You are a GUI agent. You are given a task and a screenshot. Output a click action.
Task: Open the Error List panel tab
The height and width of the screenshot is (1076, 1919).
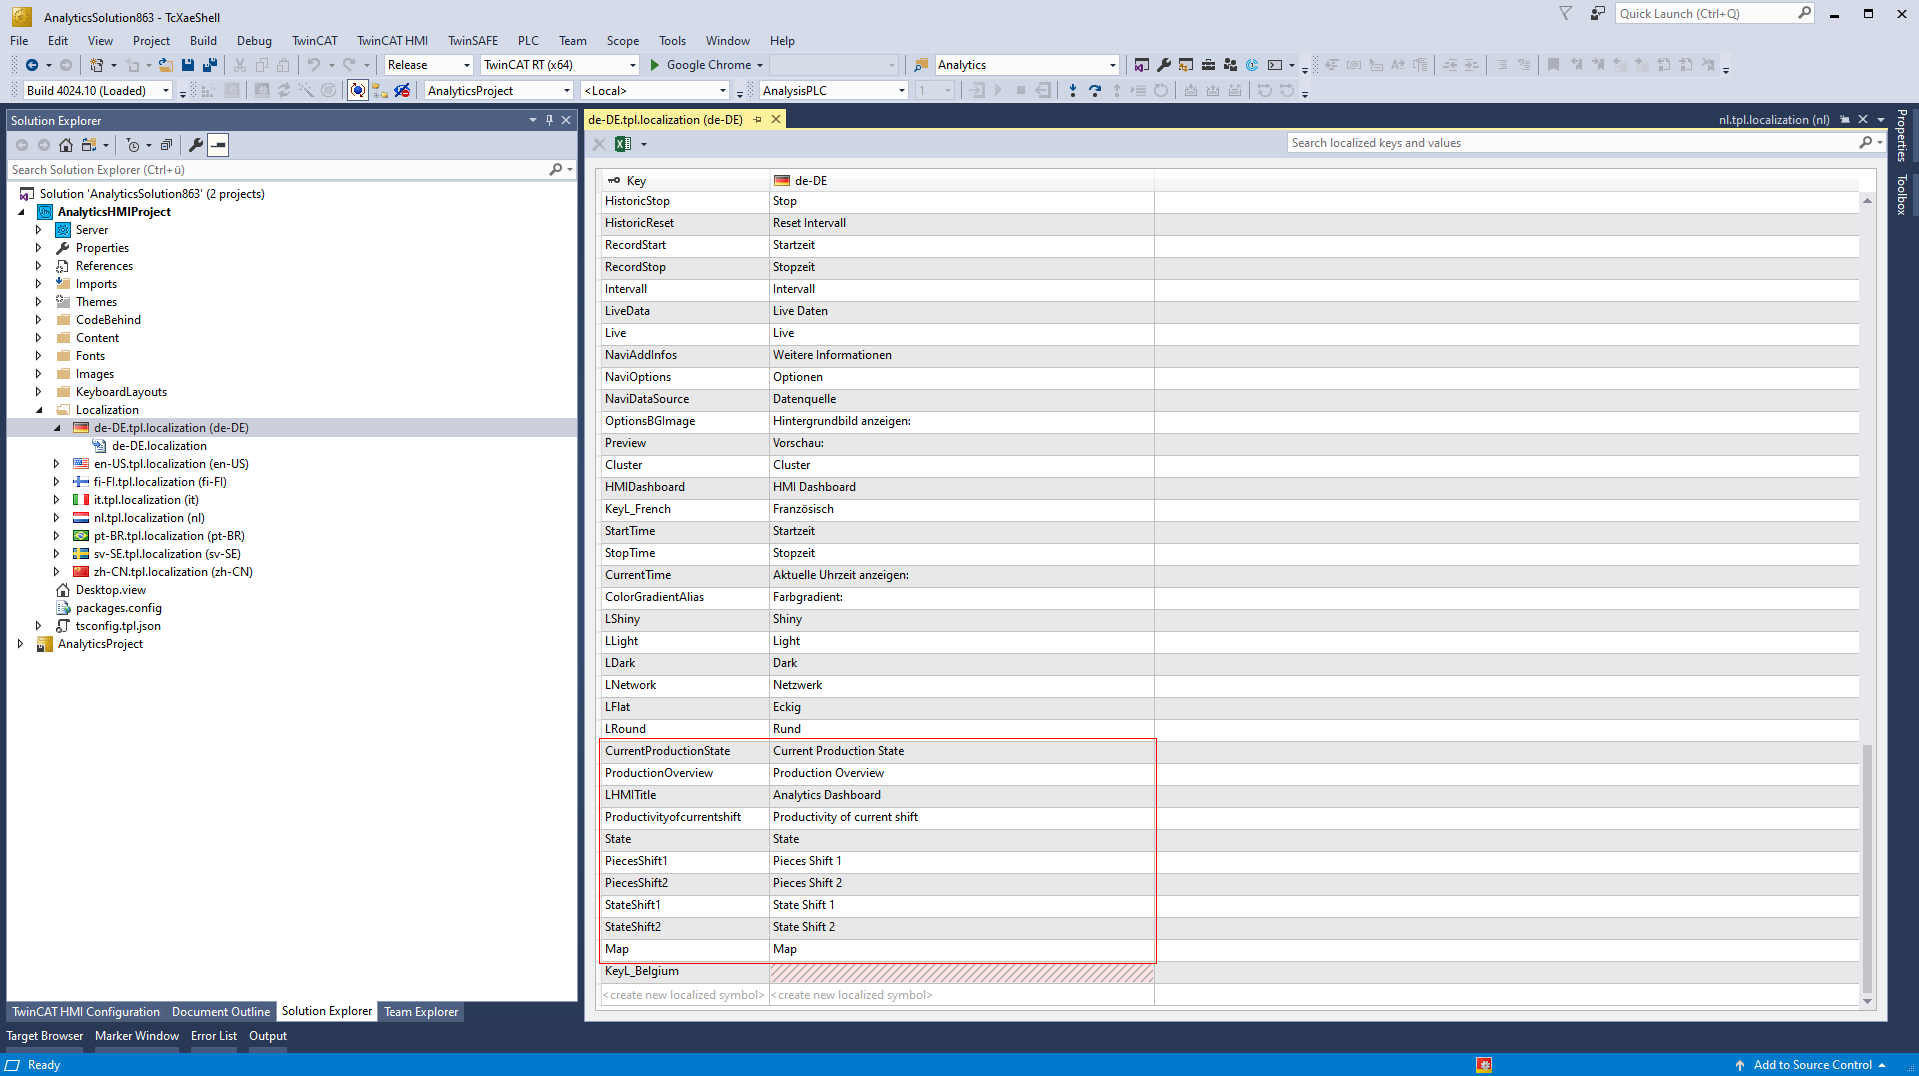214,1036
